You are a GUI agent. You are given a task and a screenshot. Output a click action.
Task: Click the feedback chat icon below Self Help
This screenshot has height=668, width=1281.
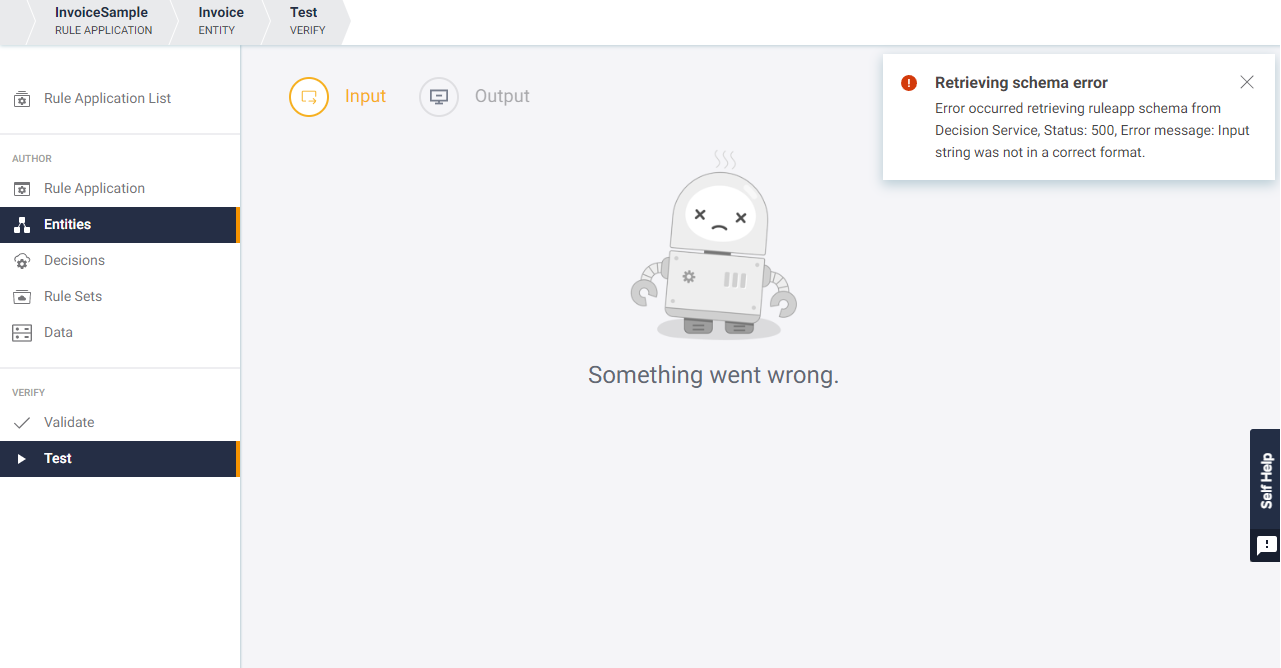tap(1266, 545)
